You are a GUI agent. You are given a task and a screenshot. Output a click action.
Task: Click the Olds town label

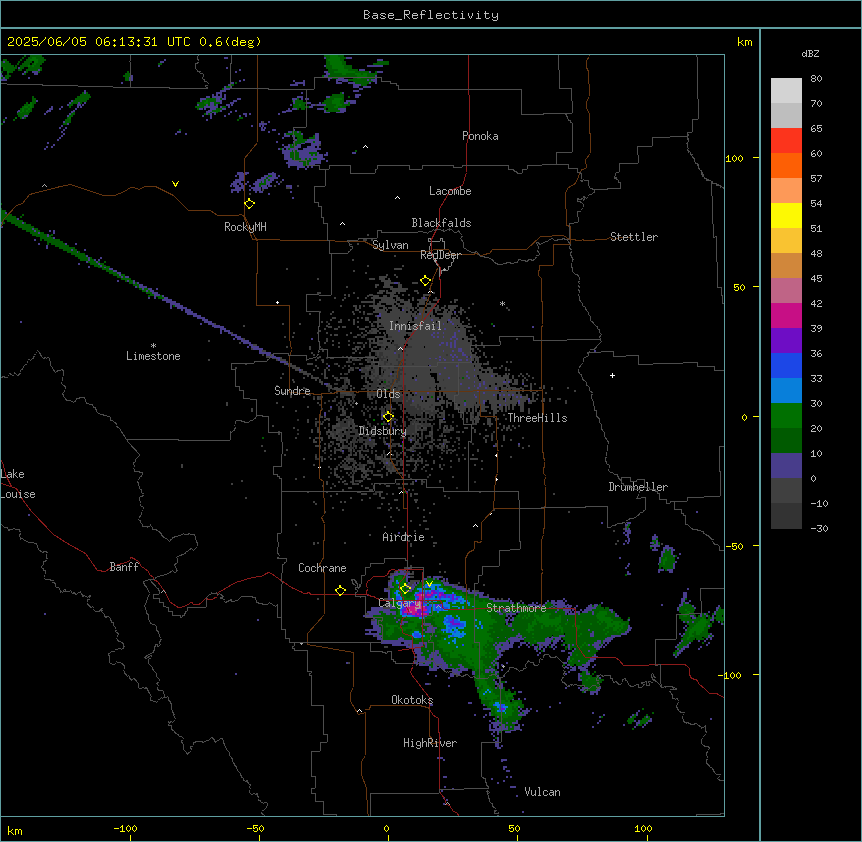388,394
